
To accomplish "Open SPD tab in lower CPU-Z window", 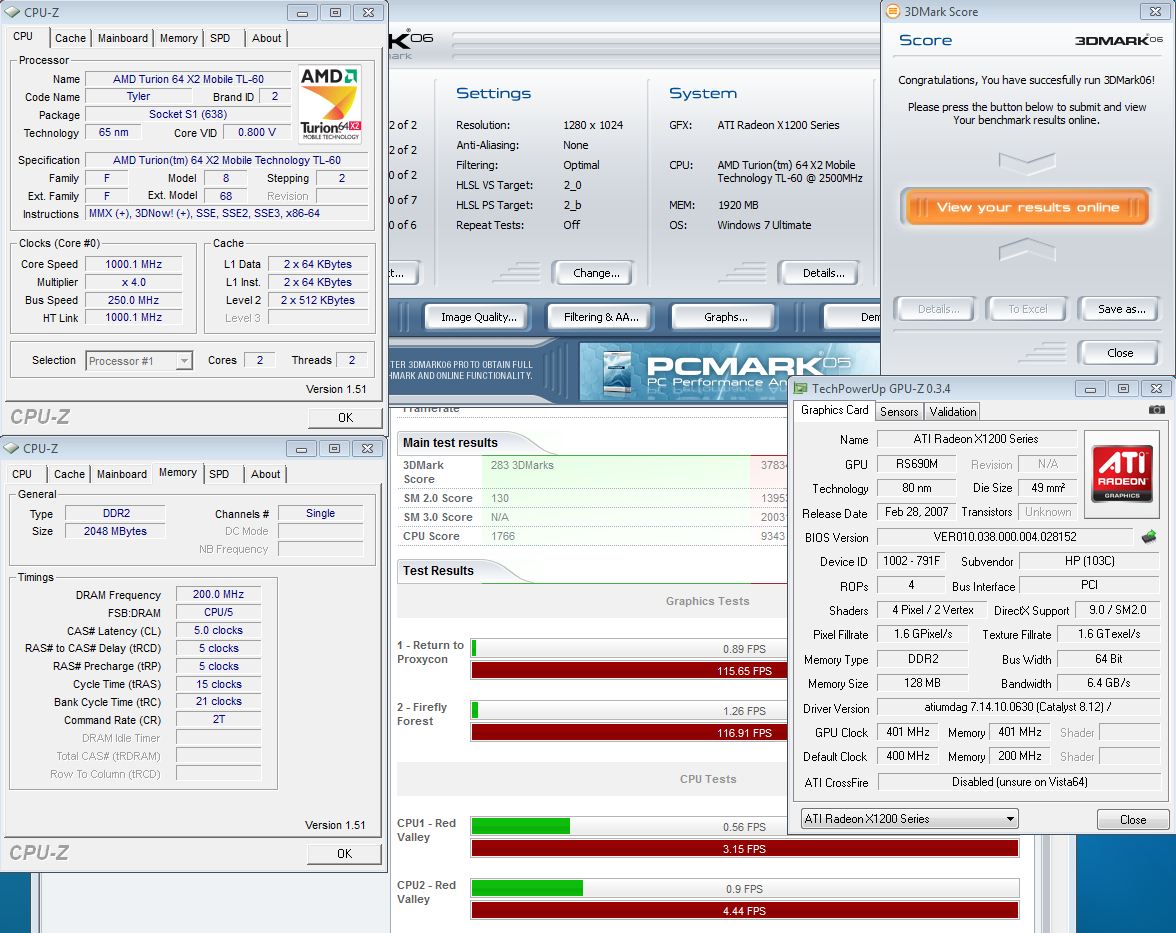I will click(x=219, y=474).
